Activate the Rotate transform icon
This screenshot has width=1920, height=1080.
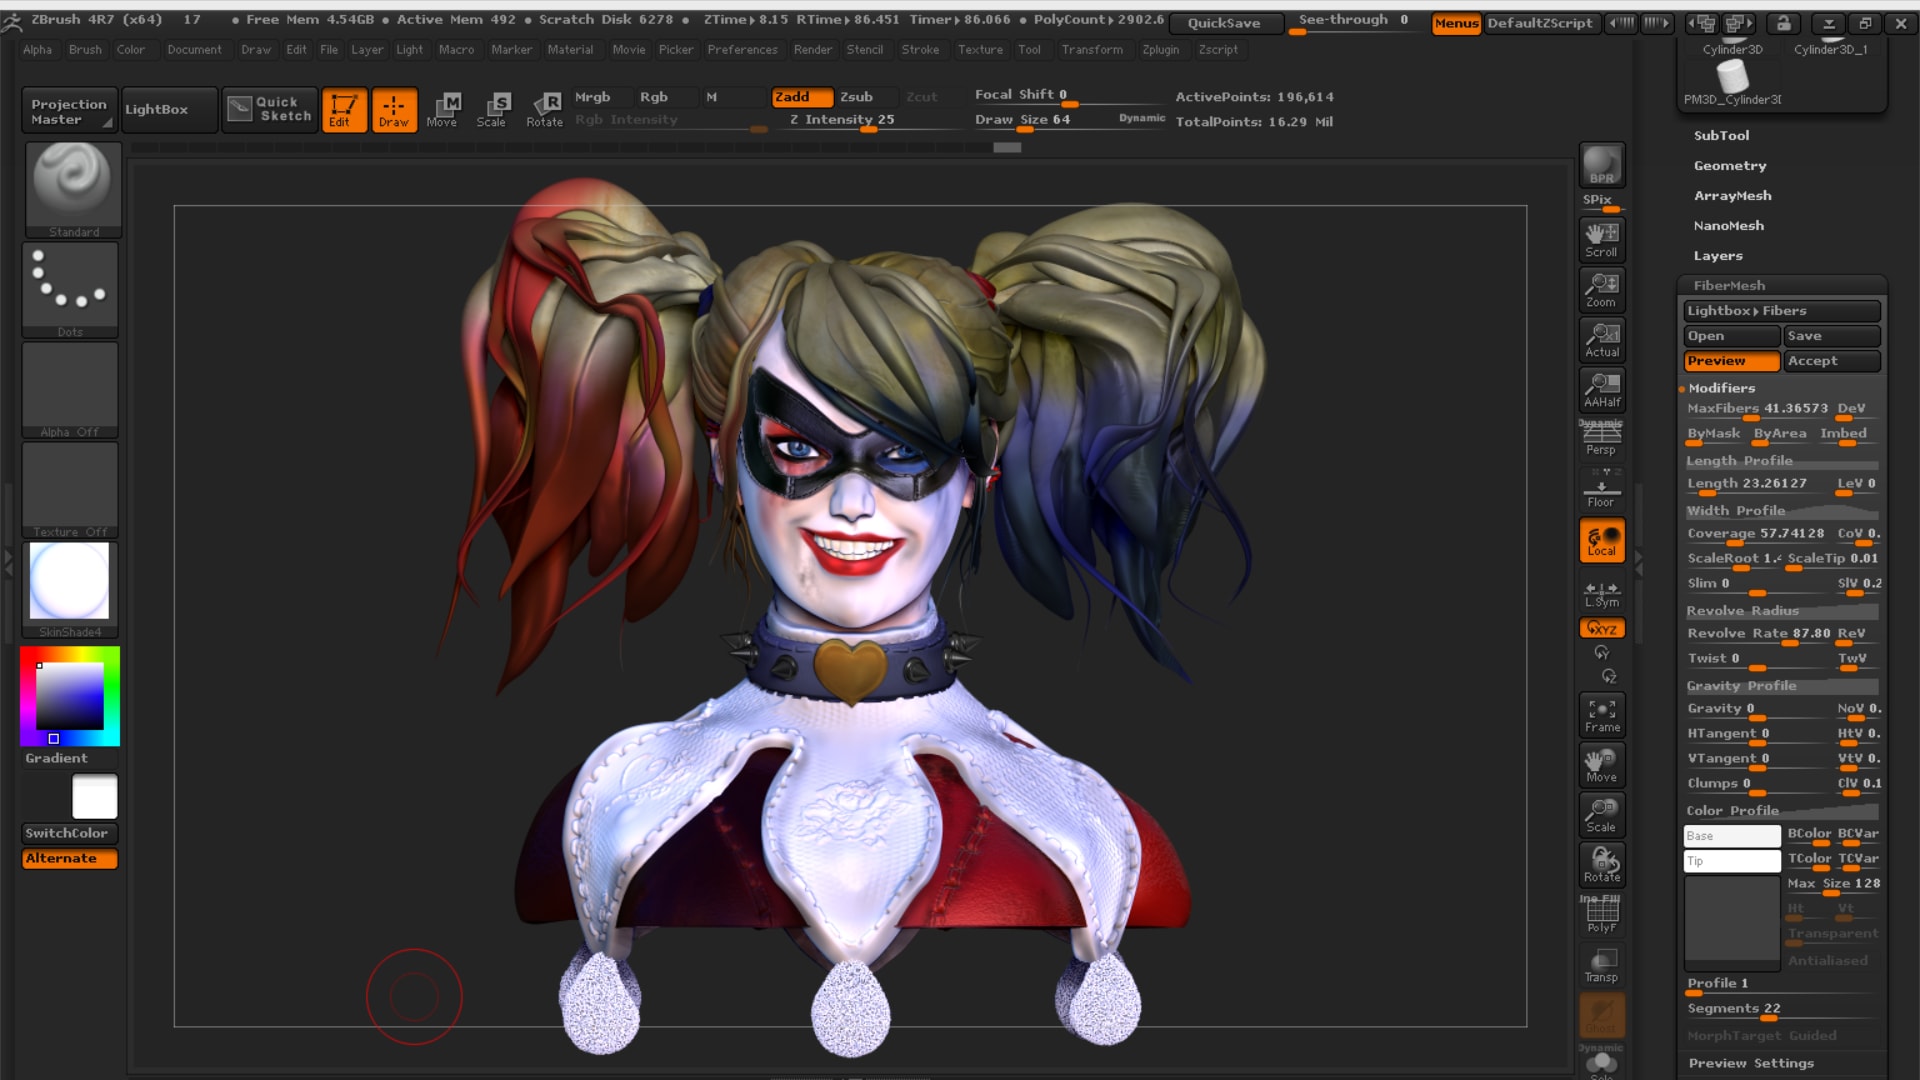544,109
